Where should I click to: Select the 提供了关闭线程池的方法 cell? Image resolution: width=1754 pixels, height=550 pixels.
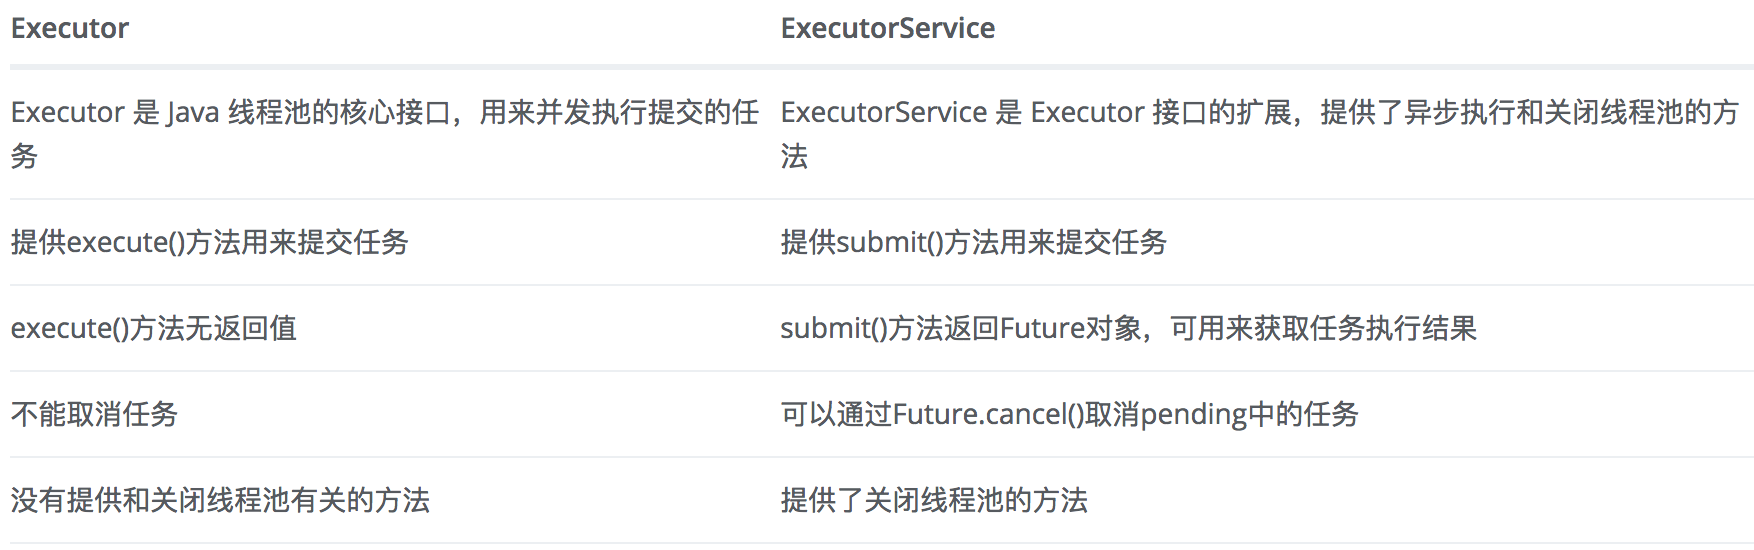[x=934, y=500]
